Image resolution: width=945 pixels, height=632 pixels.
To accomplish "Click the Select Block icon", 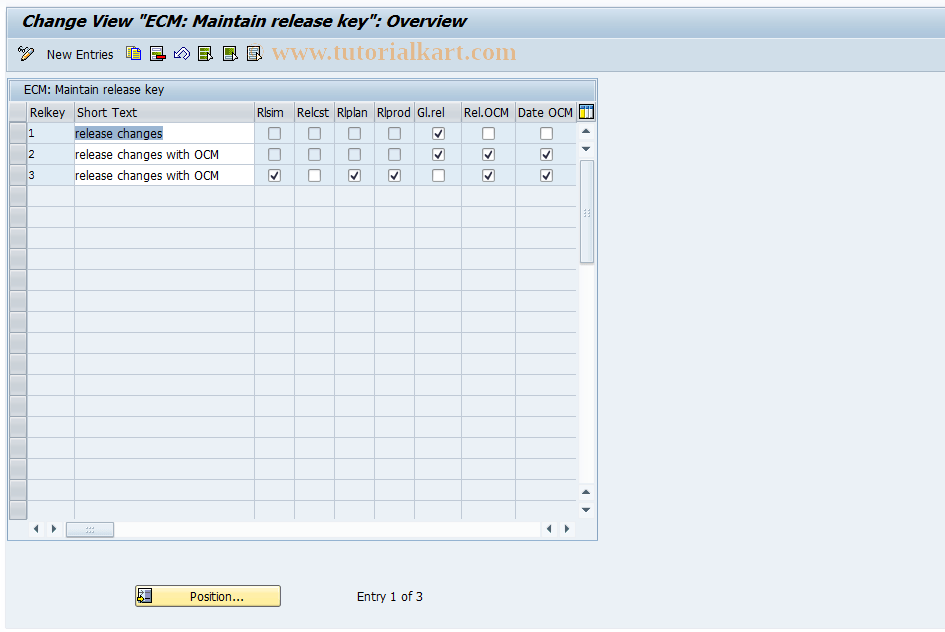I will coord(229,54).
